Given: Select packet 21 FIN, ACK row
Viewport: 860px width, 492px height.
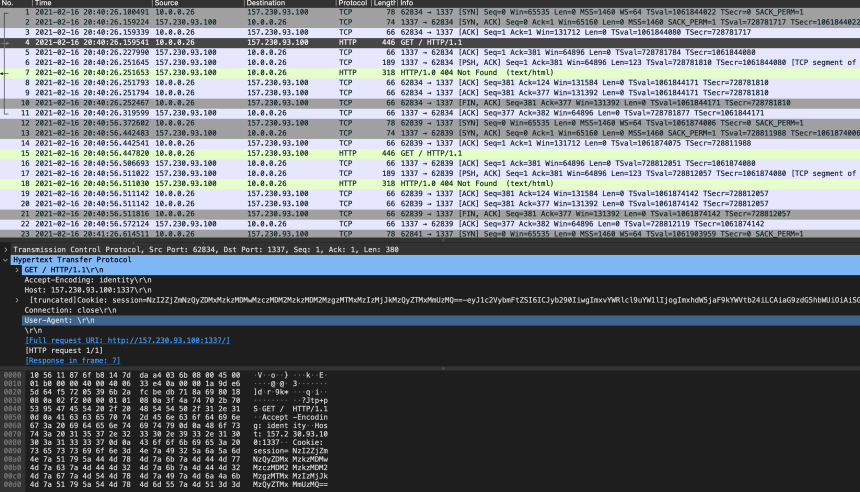Looking at the screenshot, I should point(430,214).
